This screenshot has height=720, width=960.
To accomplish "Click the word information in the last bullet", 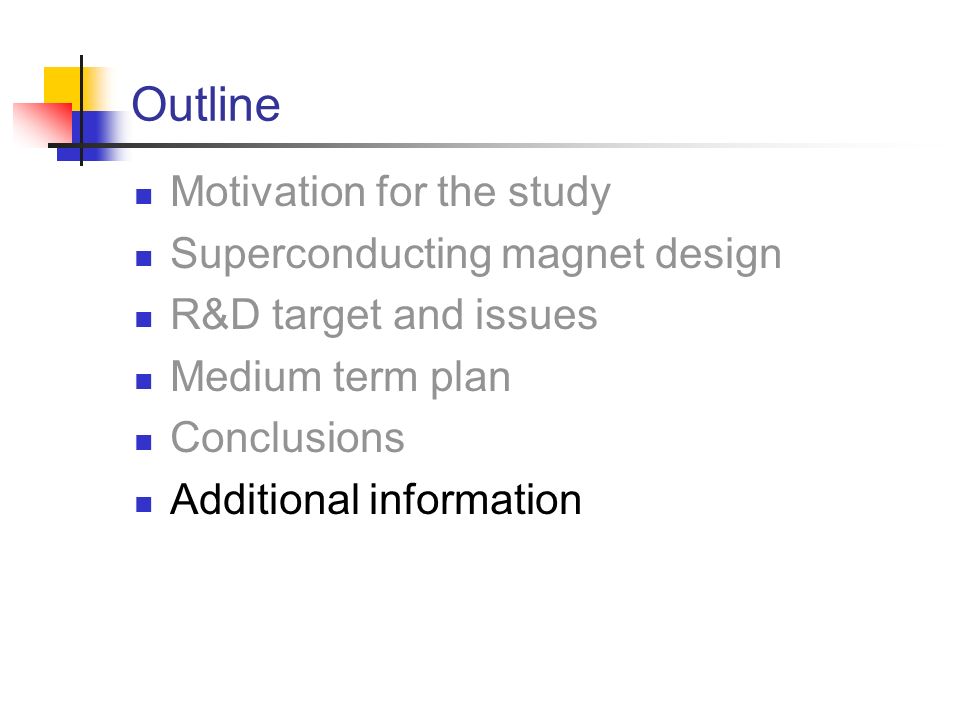I will [x=475, y=500].
